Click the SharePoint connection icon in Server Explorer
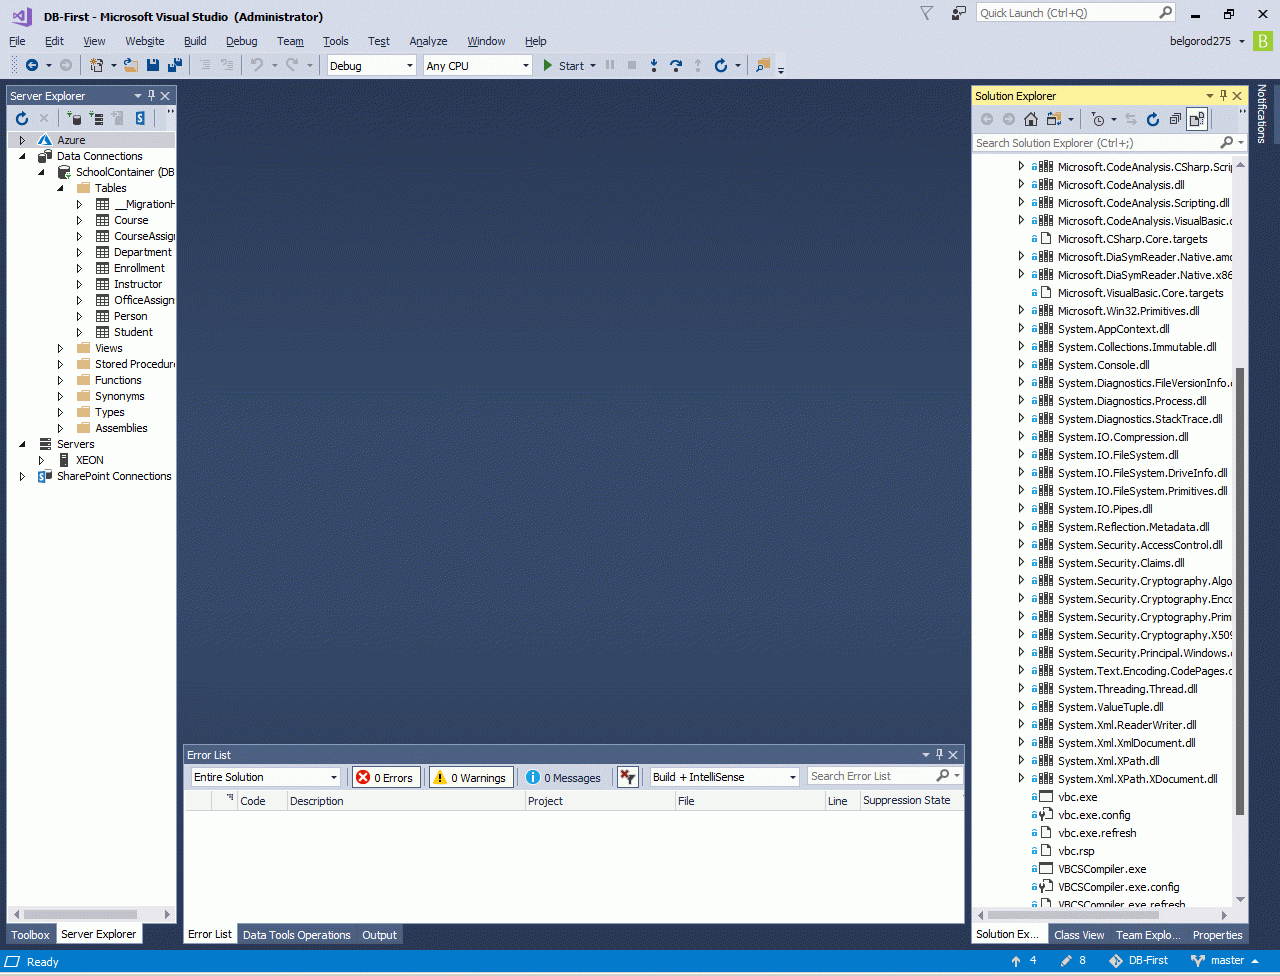Viewport: 1280px width, 976px height. click(x=140, y=118)
